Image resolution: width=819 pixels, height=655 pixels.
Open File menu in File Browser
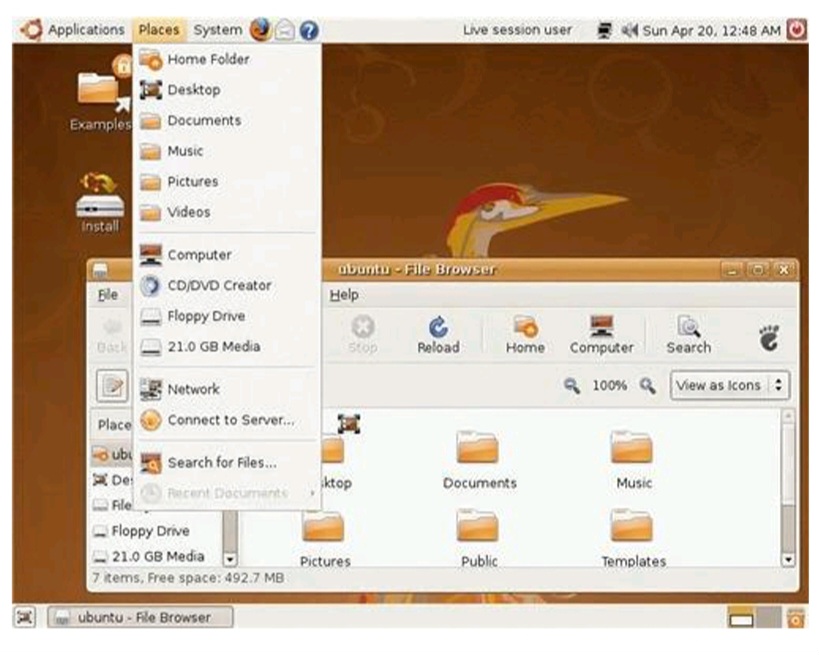108,295
